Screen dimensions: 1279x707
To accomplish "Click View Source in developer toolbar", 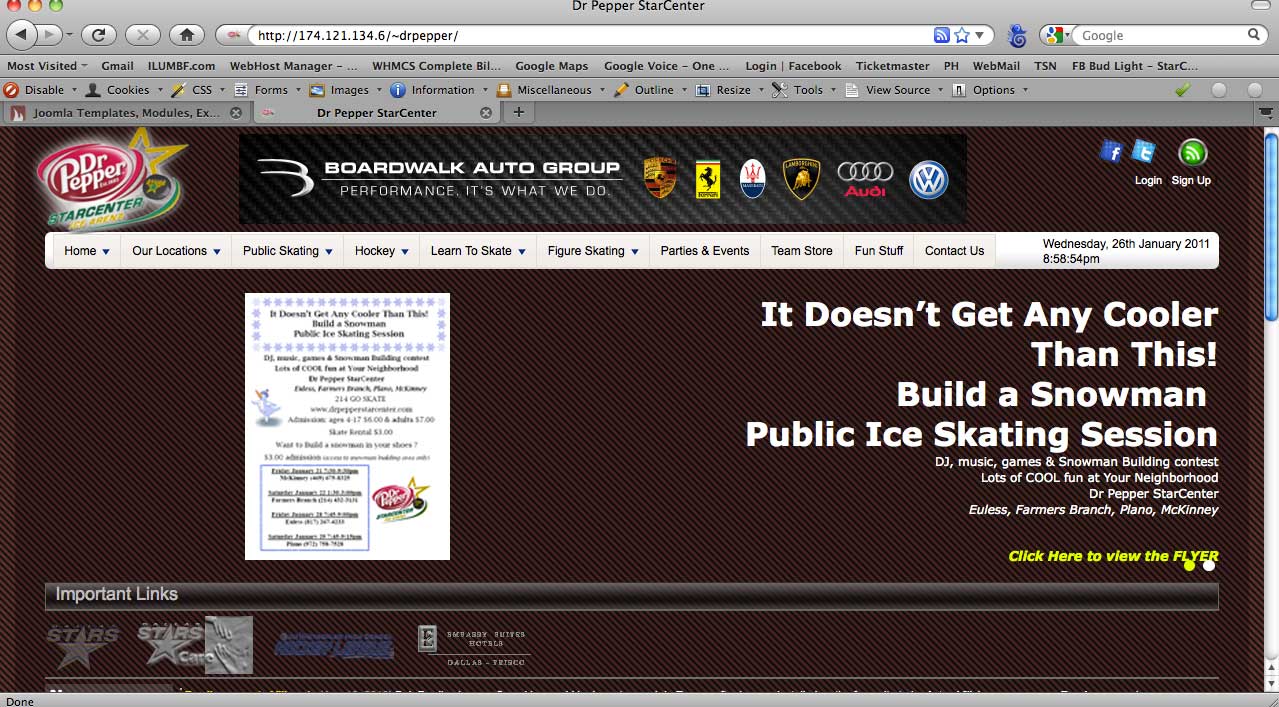I will [893, 90].
